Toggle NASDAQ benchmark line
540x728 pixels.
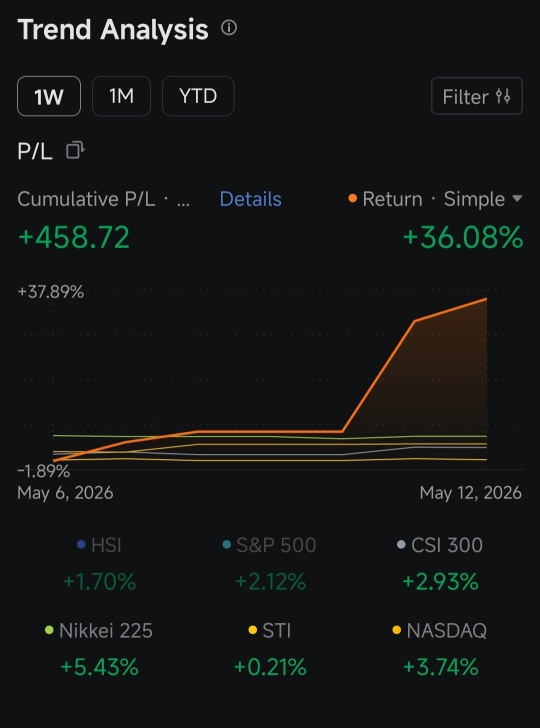coord(440,630)
